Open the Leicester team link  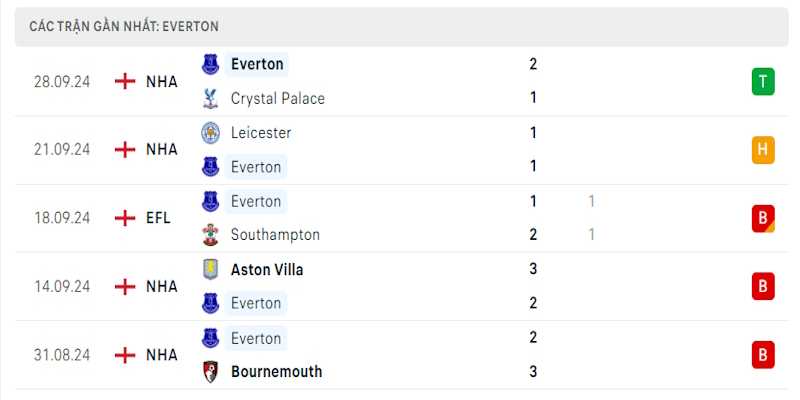click(x=261, y=133)
